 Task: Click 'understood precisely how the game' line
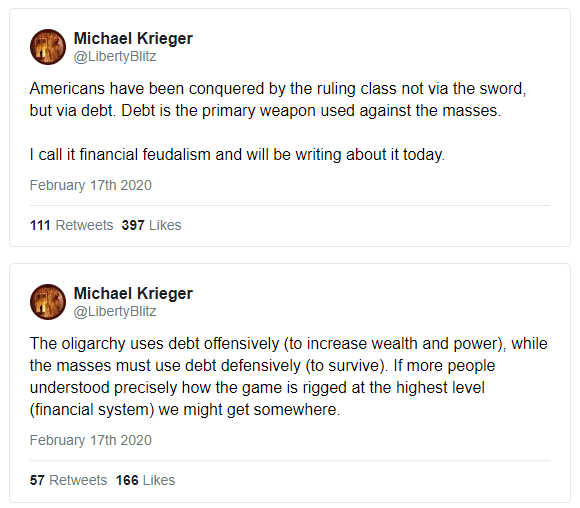257,388
